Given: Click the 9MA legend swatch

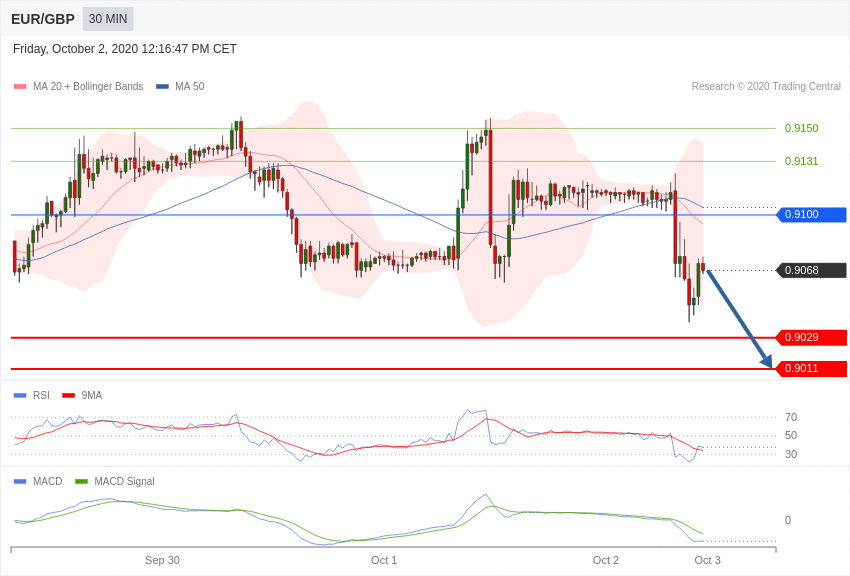Looking at the screenshot, I should click(69, 396).
